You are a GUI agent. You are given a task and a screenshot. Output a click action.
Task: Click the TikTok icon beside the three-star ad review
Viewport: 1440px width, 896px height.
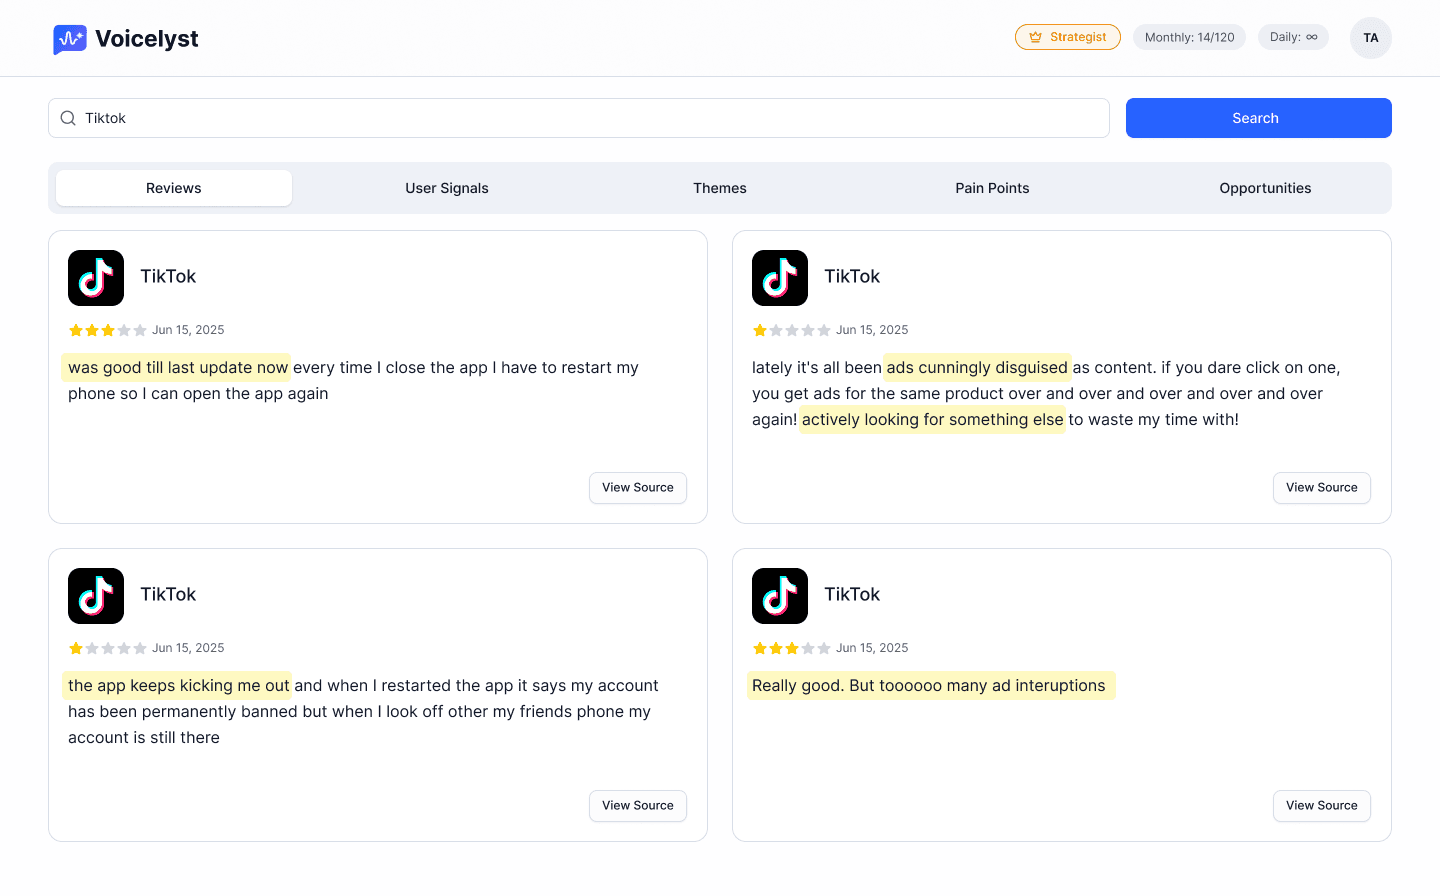tap(780, 595)
